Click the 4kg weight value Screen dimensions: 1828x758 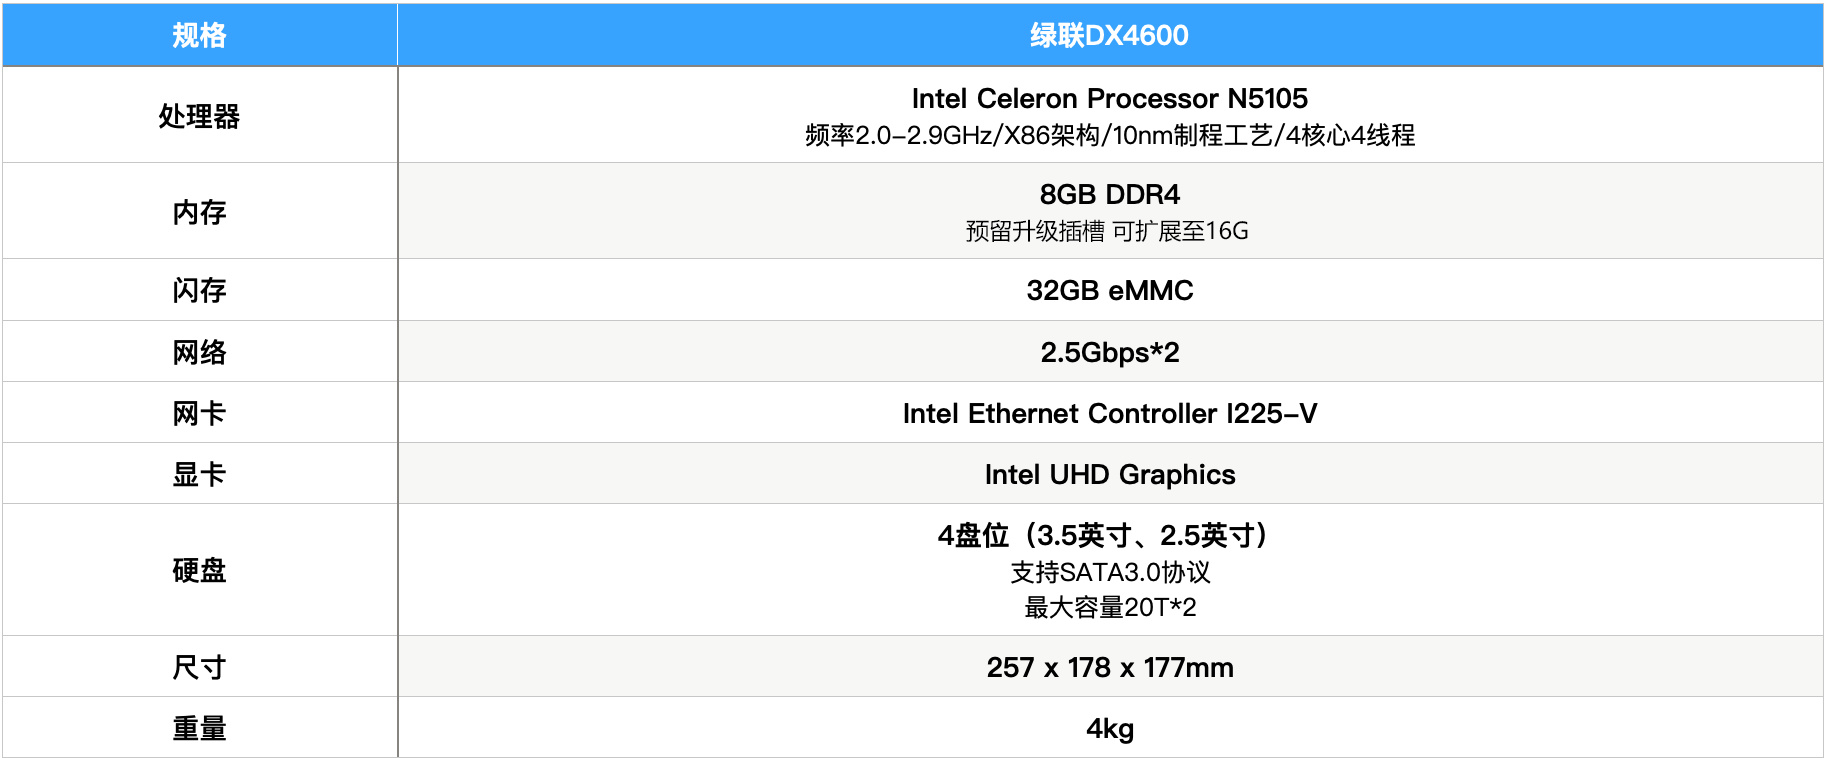[x=1109, y=728]
